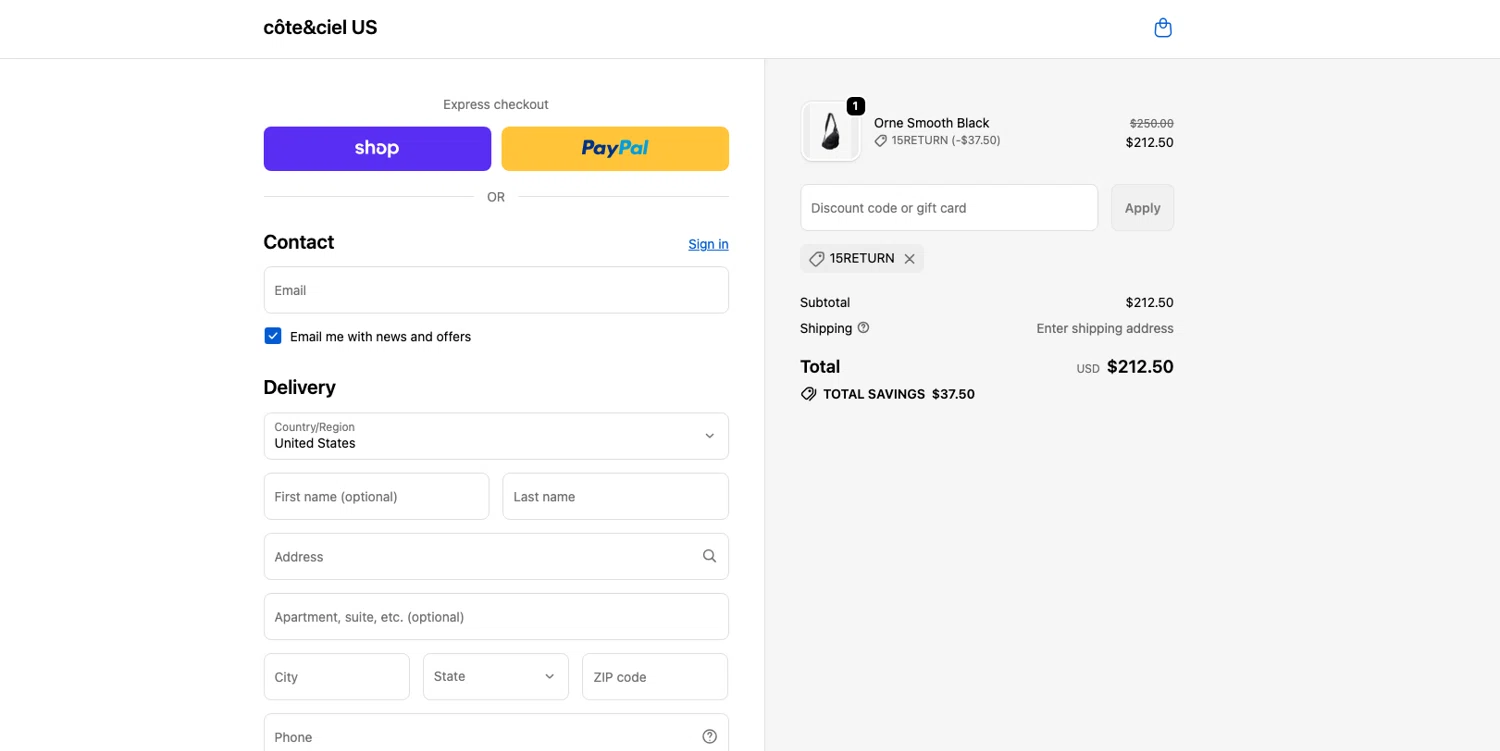Pay with PayPal express checkout
This screenshot has height=751, width=1500.
615,148
